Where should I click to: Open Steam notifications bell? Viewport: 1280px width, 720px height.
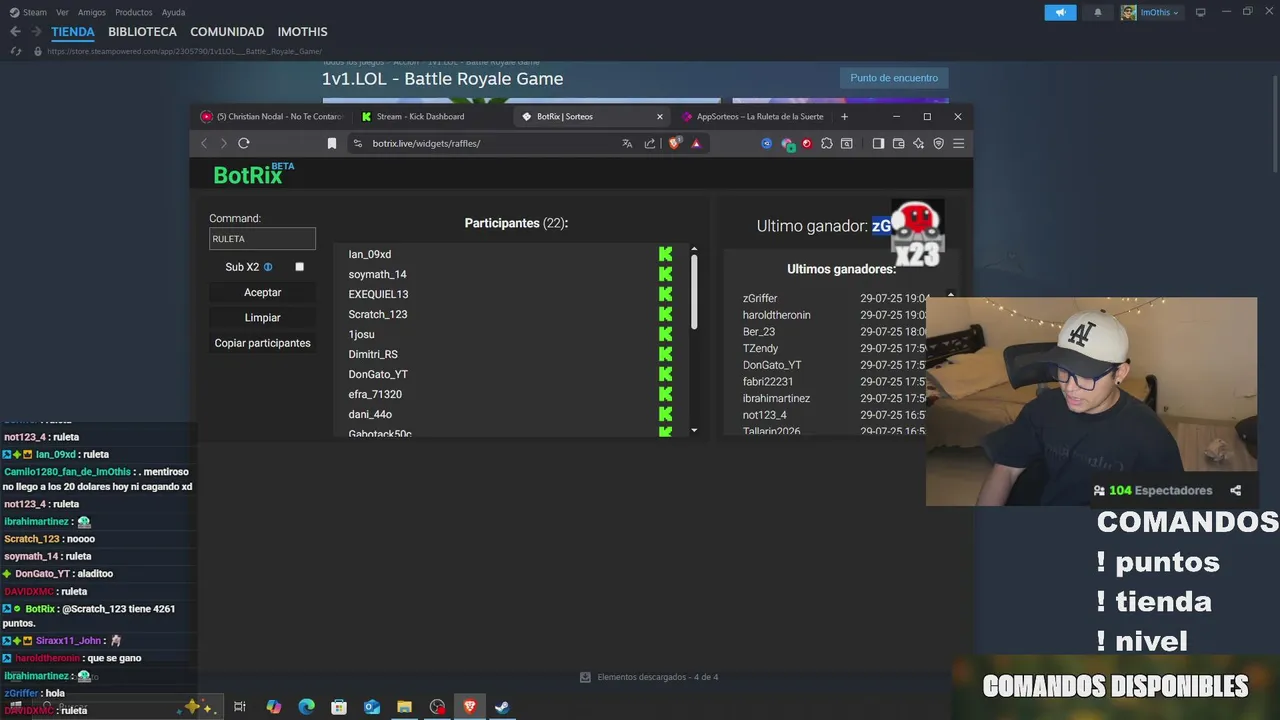pyautogui.click(x=1098, y=12)
